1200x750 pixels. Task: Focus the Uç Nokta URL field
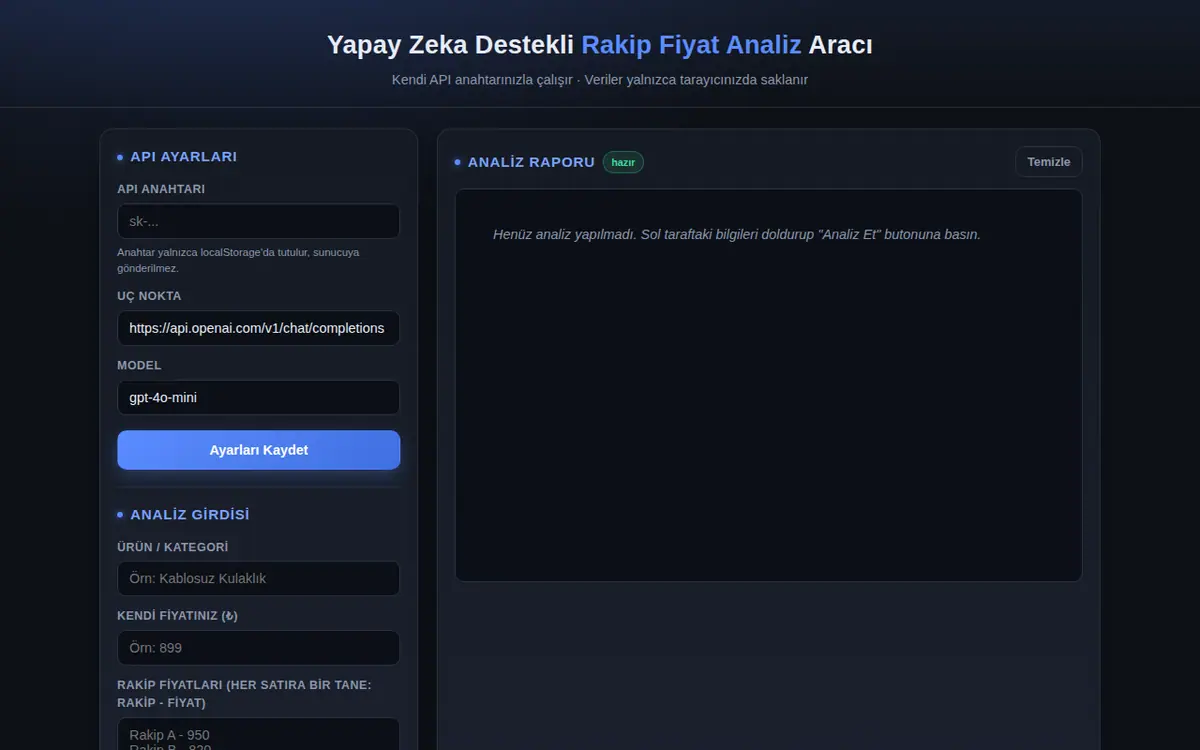(x=258, y=328)
